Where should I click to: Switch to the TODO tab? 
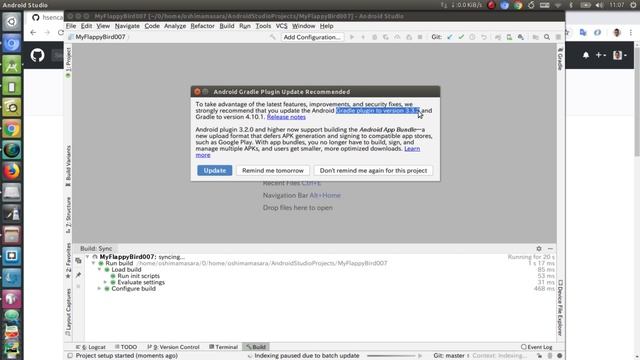click(126, 347)
